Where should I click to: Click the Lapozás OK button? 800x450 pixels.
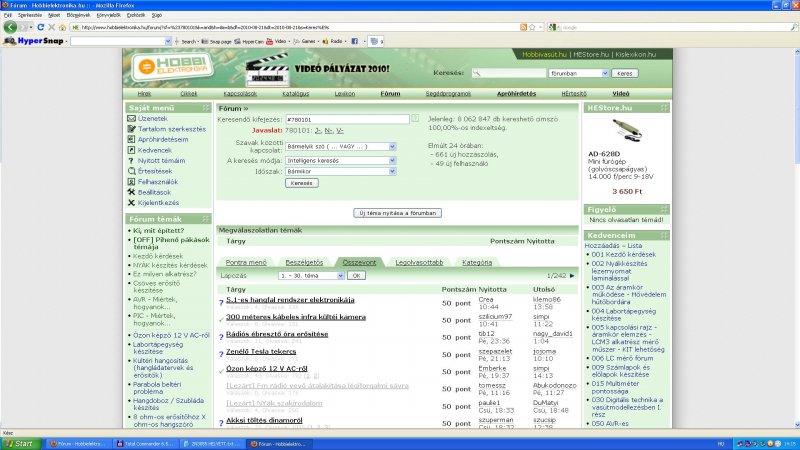(356, 276)
